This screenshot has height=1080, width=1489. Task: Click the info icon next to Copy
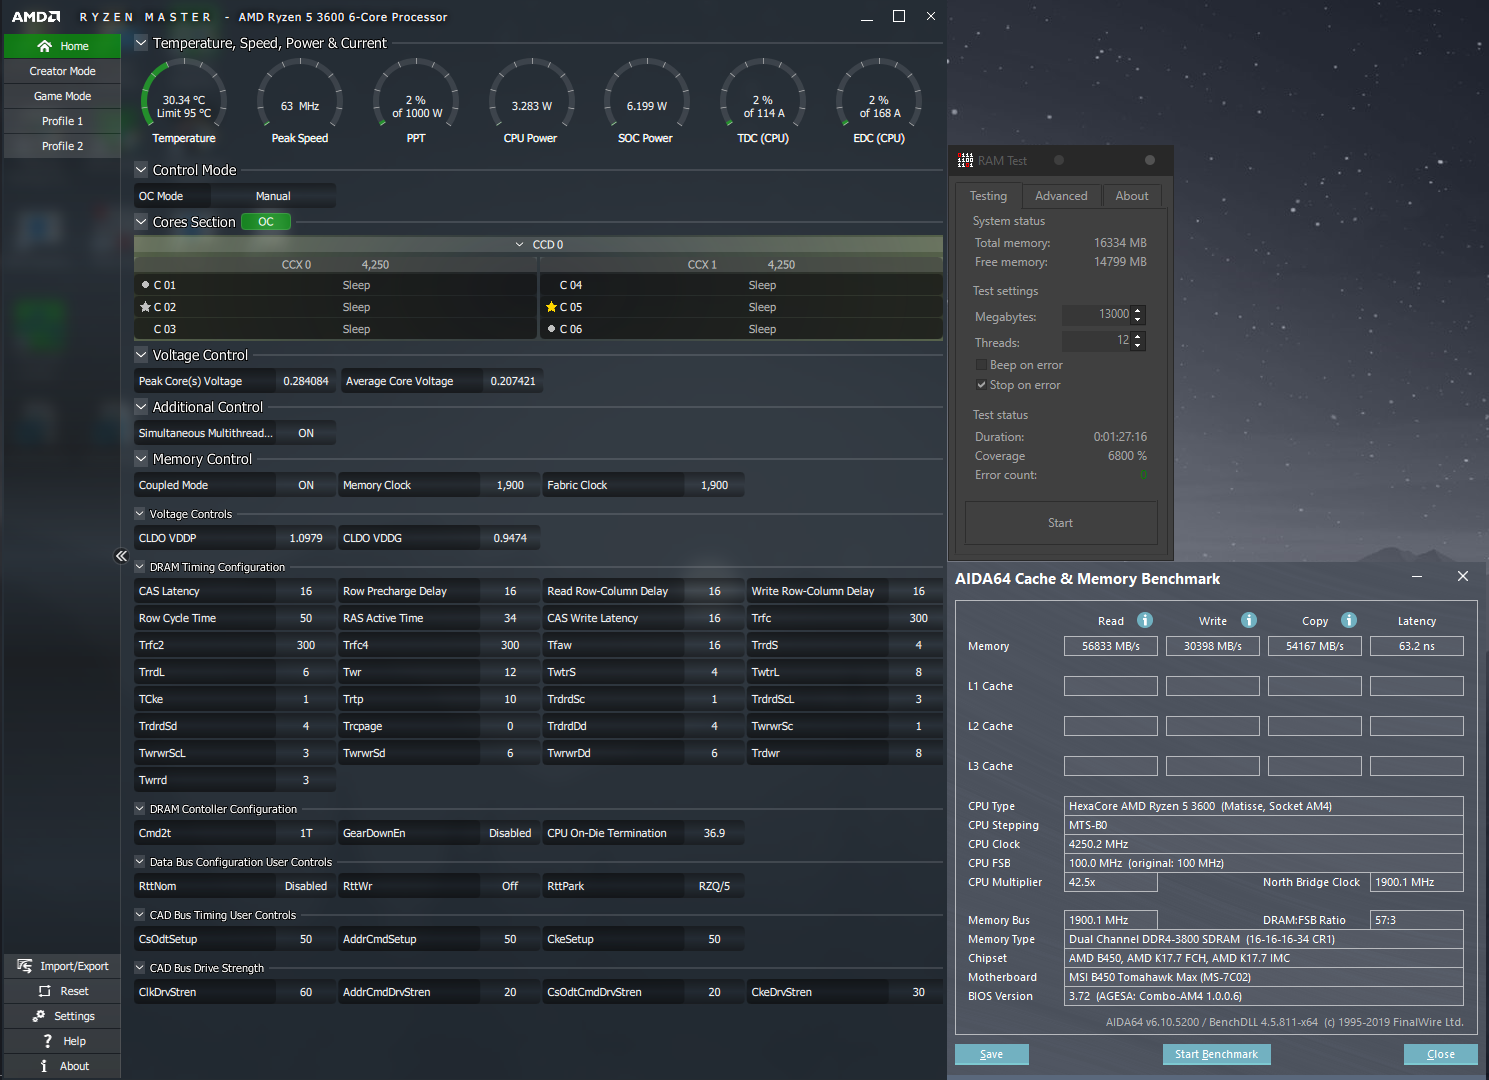(1349, 620)
